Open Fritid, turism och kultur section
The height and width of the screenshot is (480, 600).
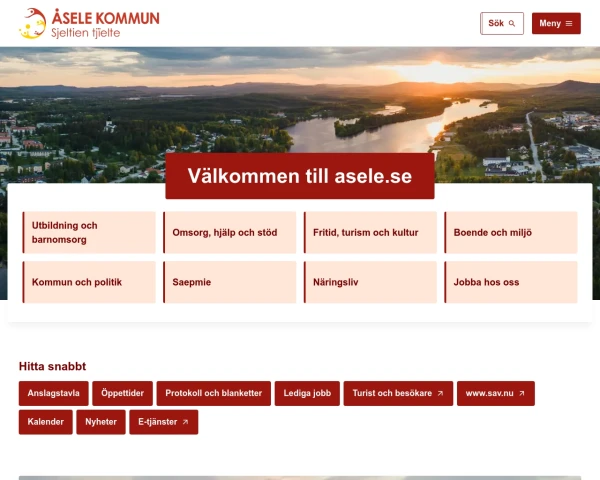point(370,232)
